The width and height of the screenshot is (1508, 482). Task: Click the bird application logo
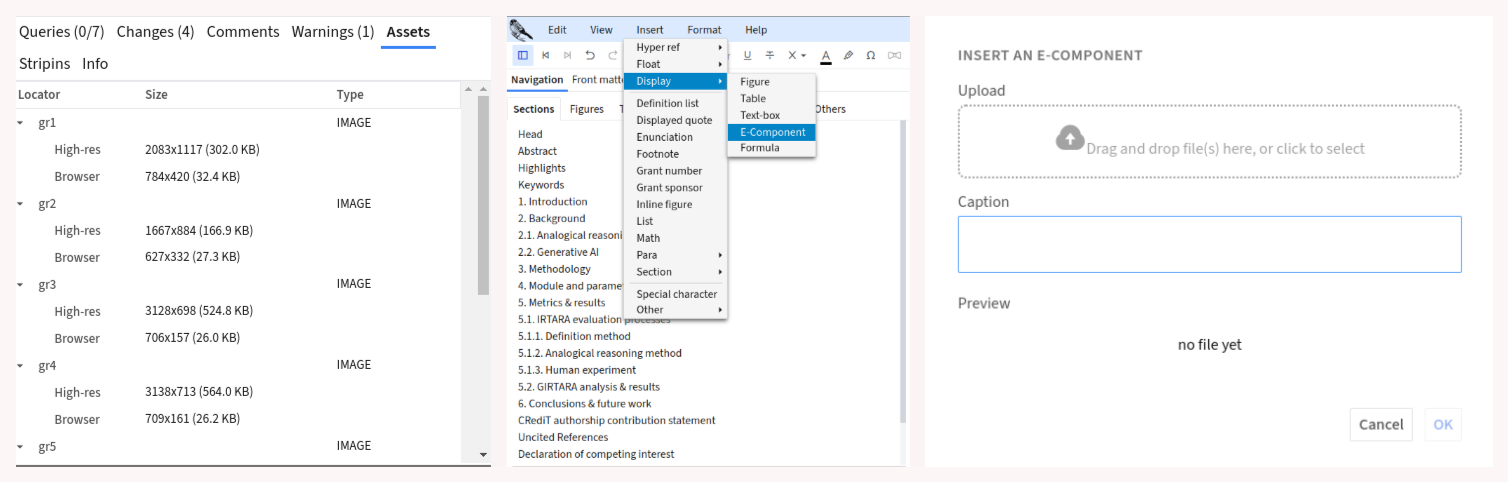point(521,29)
